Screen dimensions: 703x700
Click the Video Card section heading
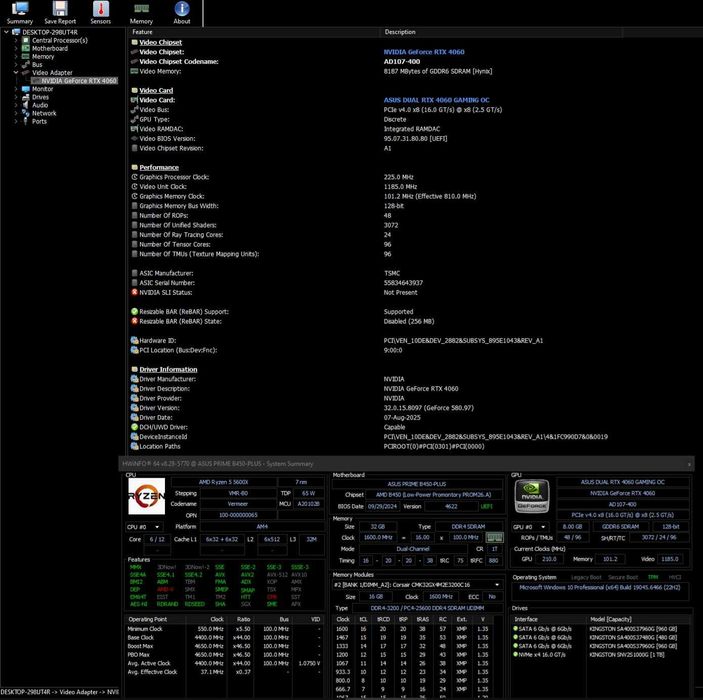pos(156,90)
